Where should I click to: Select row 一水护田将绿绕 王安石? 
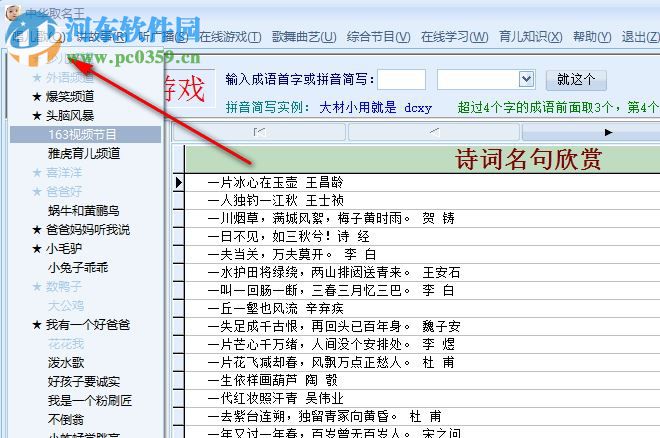[423, 272]
